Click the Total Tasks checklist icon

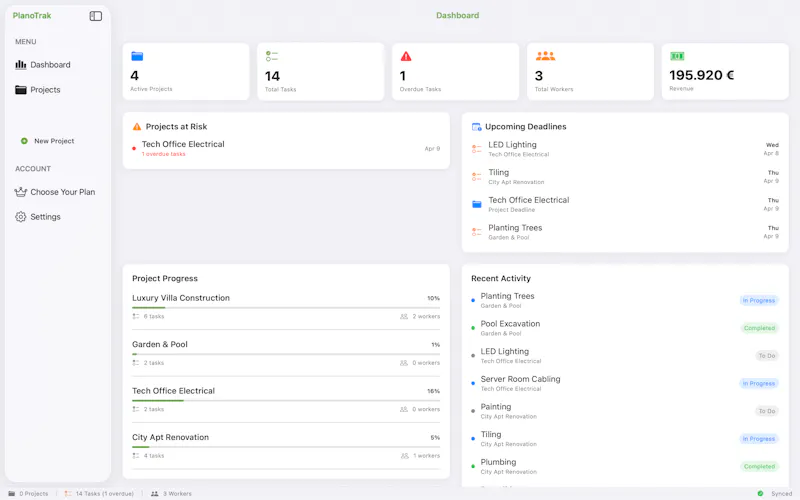click(271, 56)
